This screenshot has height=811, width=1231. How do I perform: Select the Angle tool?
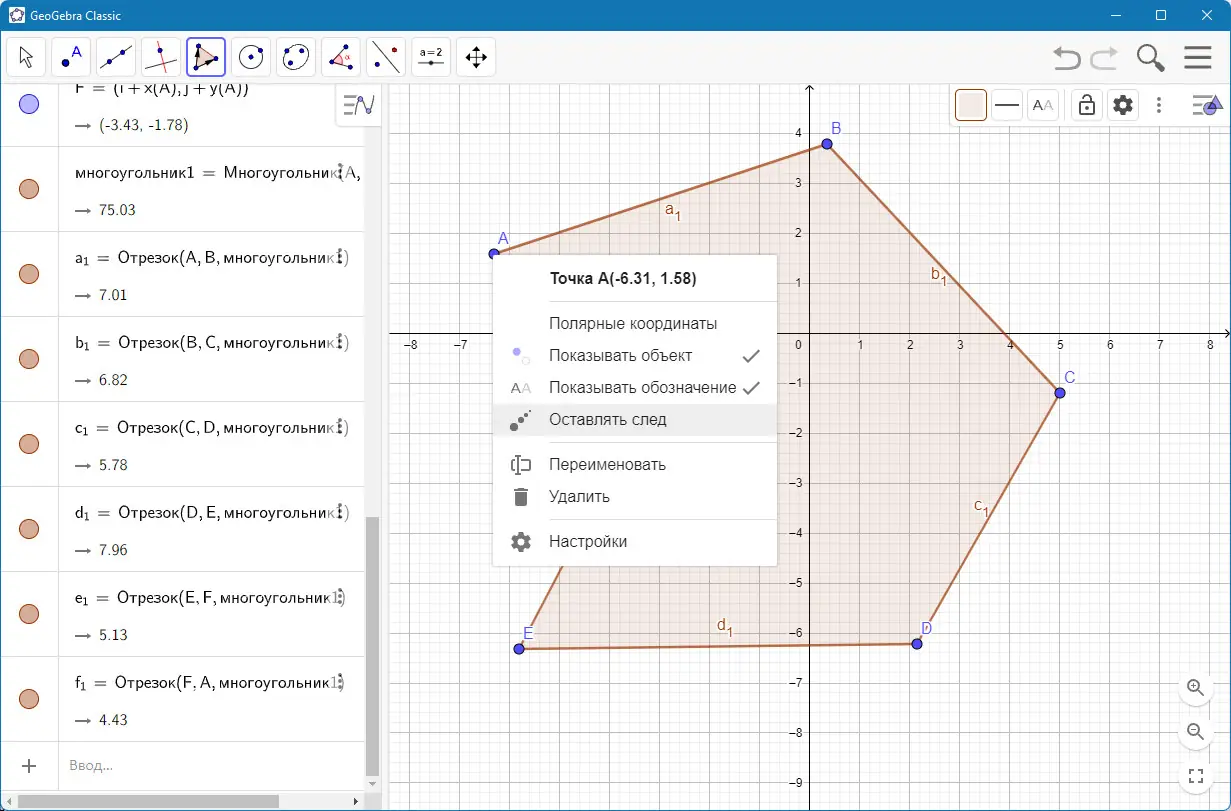(341, 58)
